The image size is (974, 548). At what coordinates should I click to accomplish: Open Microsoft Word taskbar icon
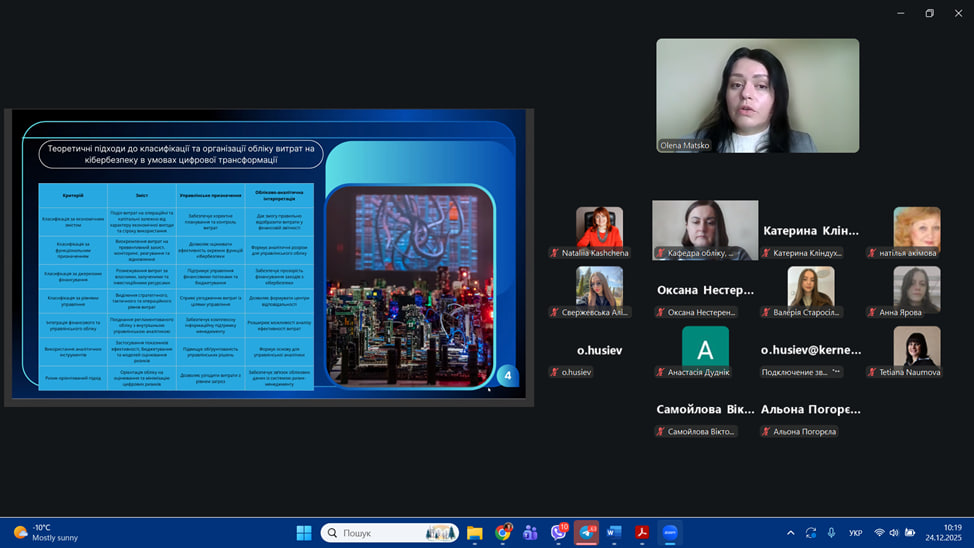click(x=614, y=533)
